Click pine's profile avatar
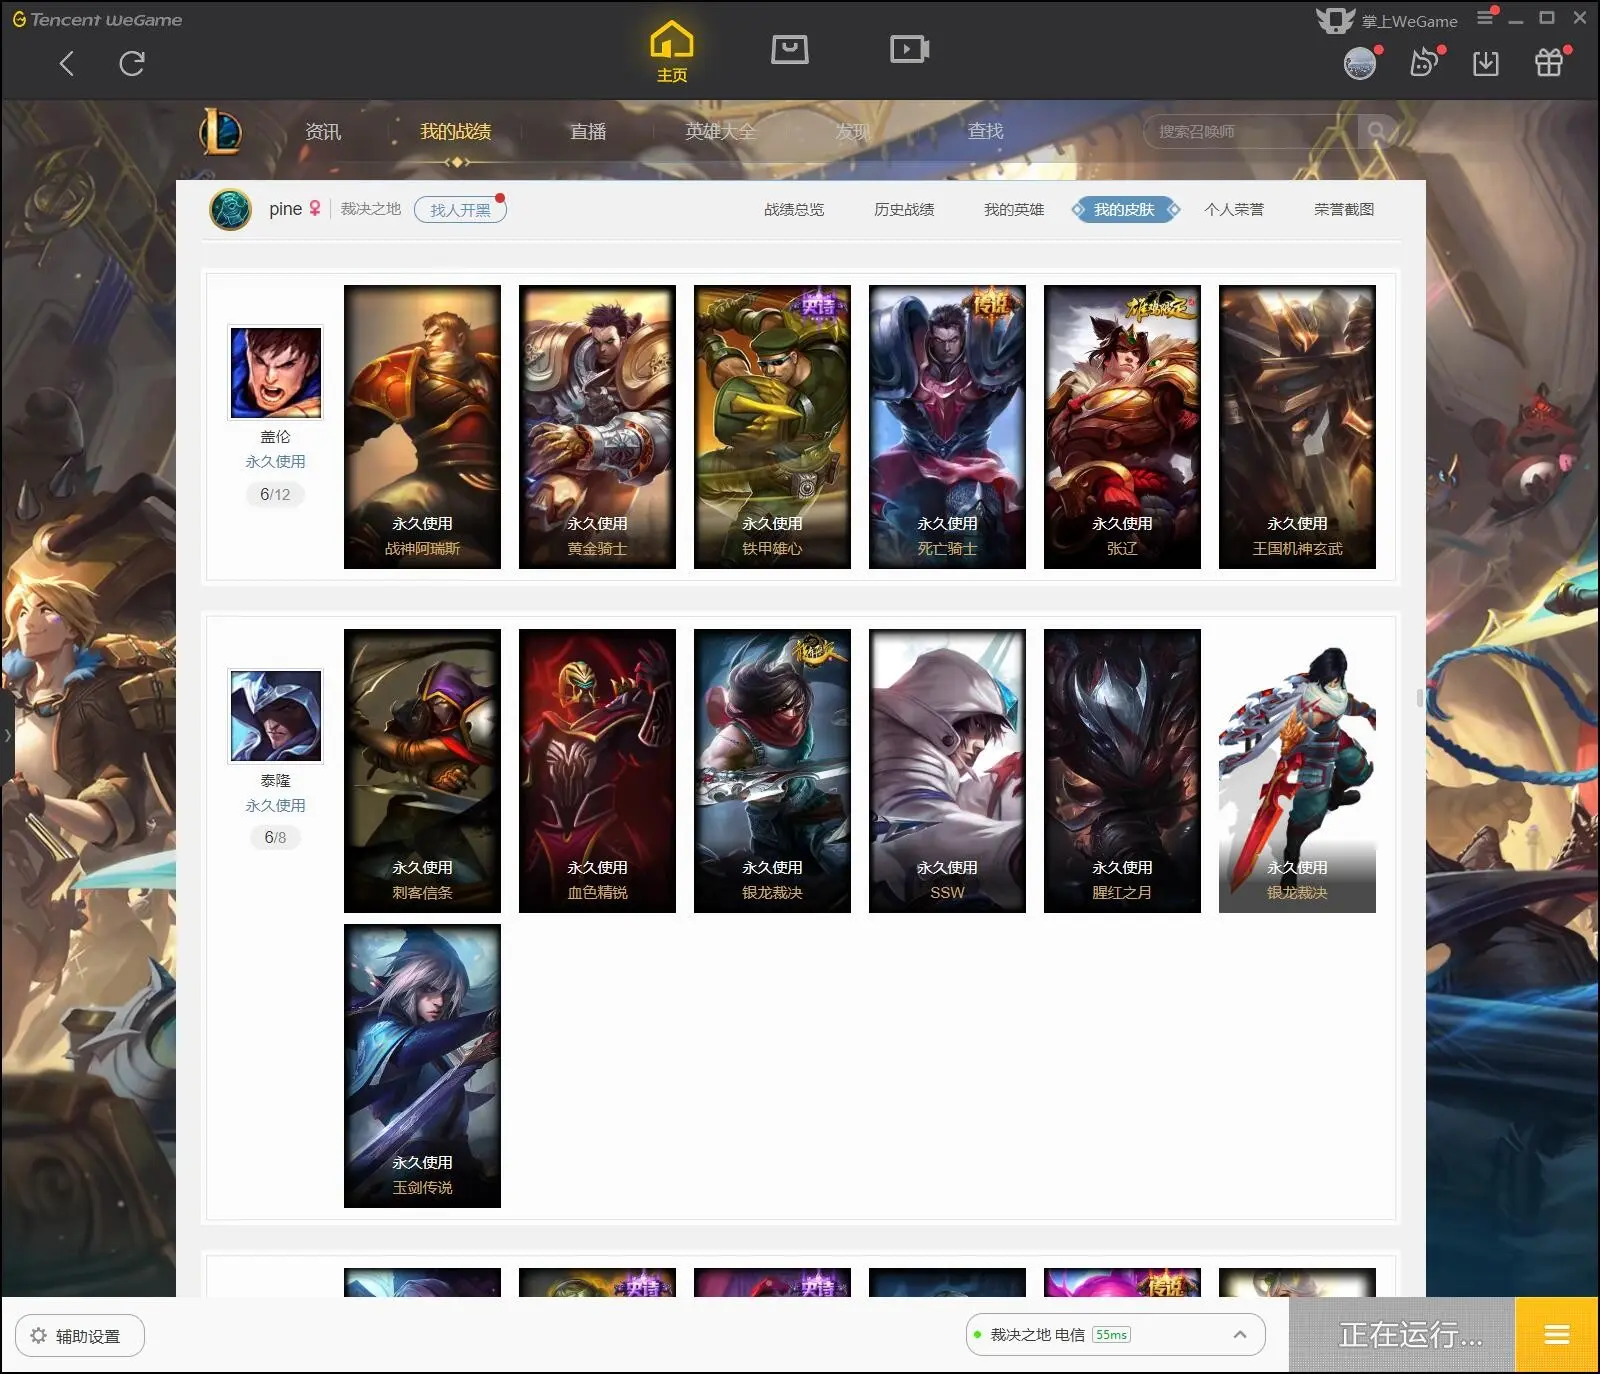1600x1374 pixels. [230, 210]
